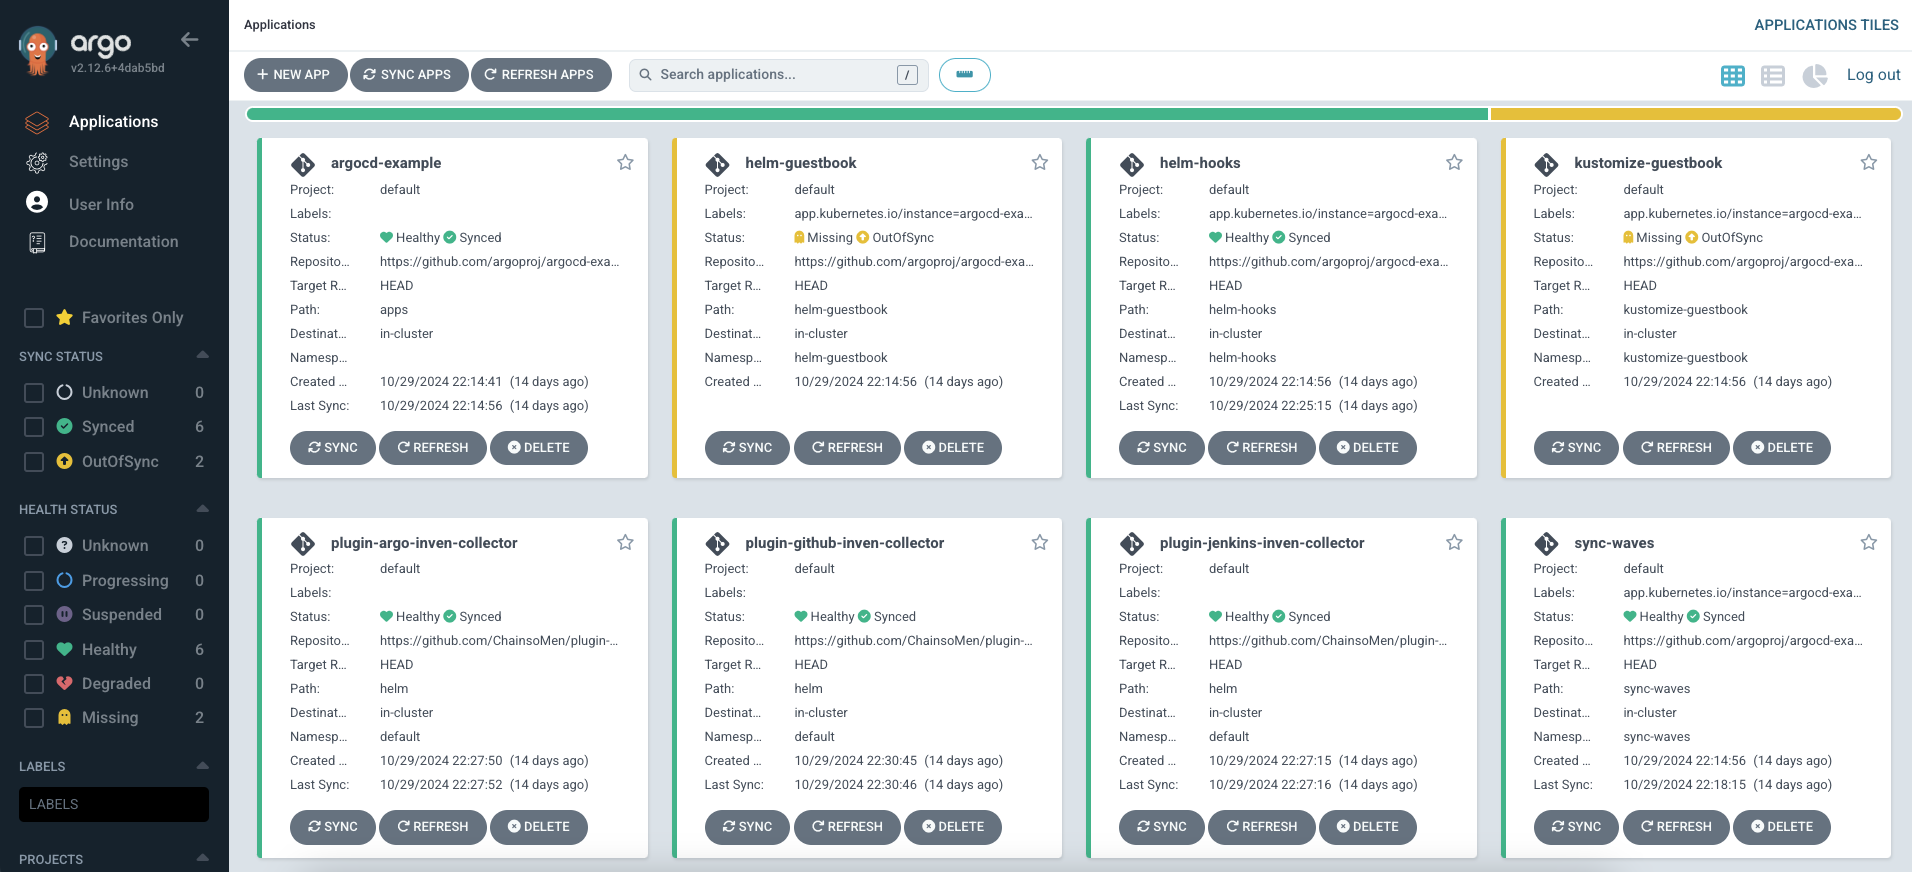1912x872 pixels.
Task: Collapse the Health Status filter section
Action: 203,508
